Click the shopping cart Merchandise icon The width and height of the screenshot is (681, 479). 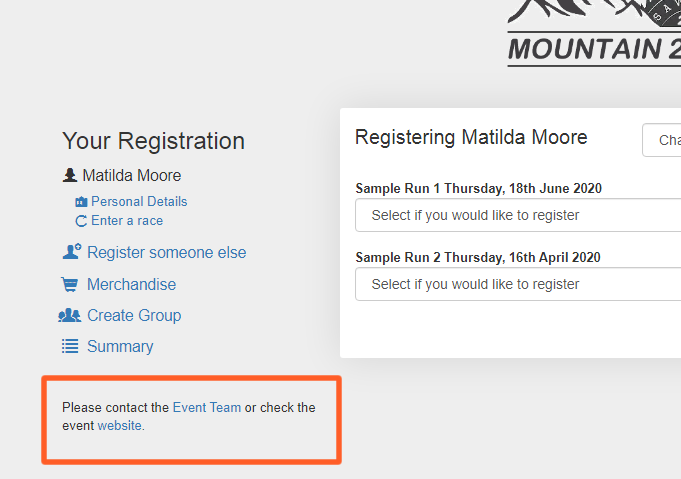[x=70, y=285]
